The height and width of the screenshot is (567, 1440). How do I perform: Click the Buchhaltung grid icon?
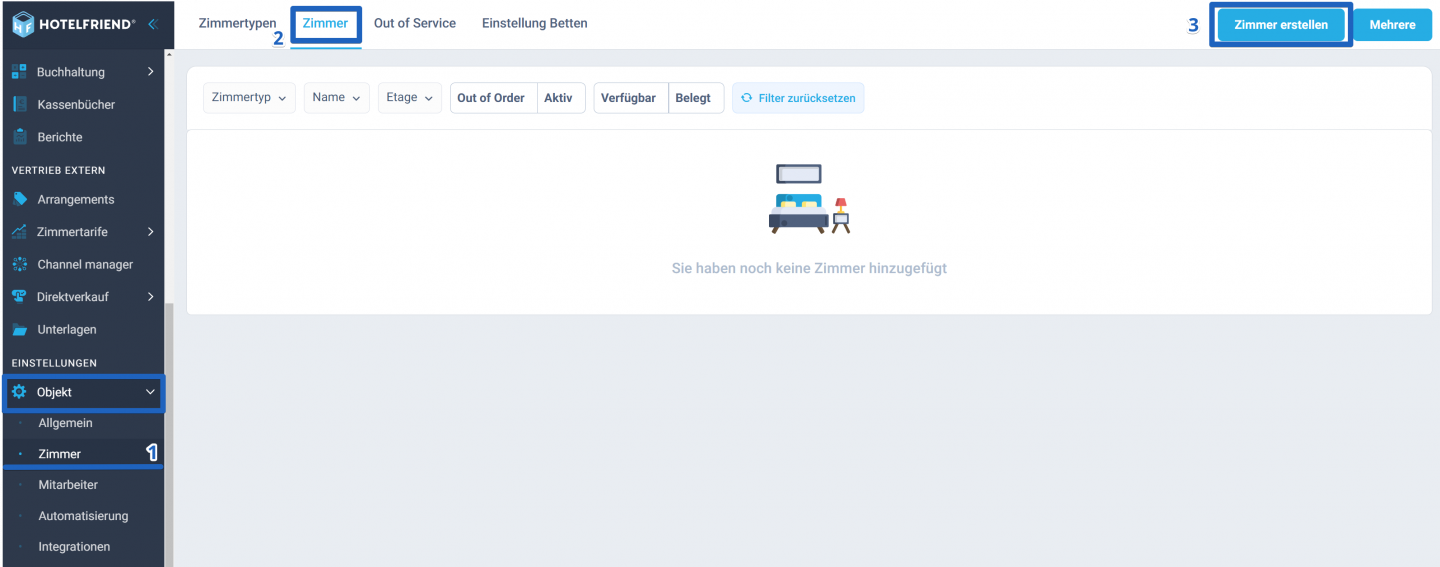(x=19, y=72)
